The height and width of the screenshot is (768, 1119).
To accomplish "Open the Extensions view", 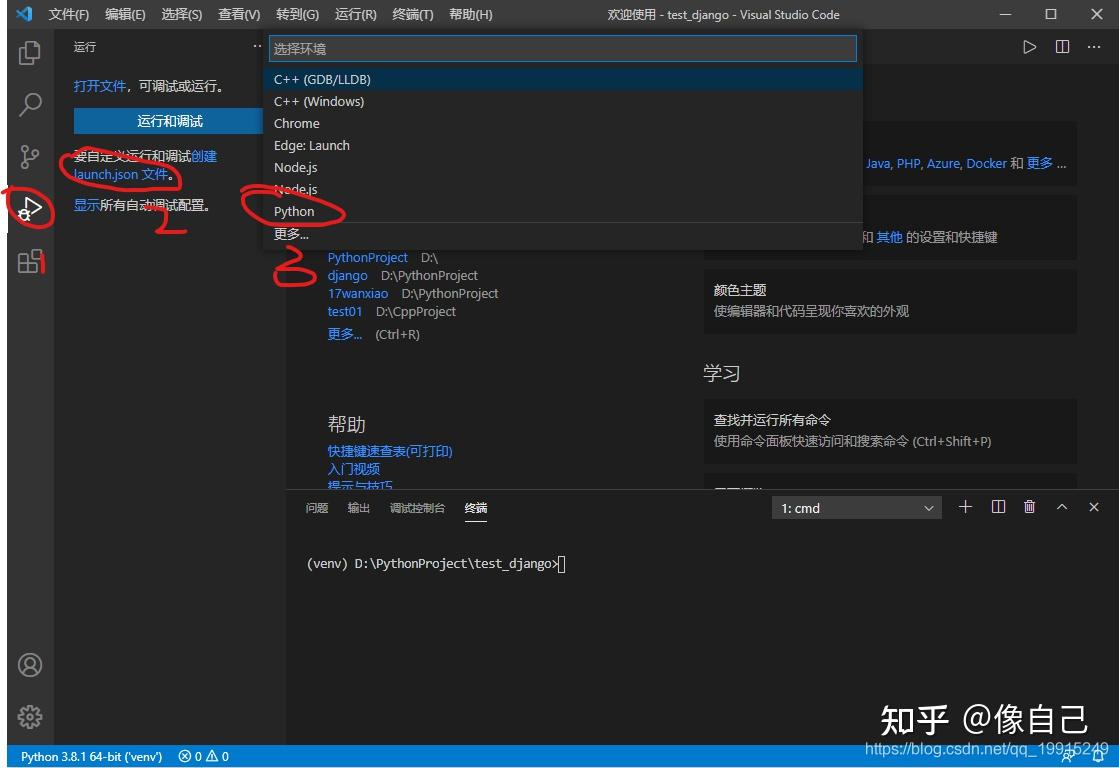I will point(30,263).
